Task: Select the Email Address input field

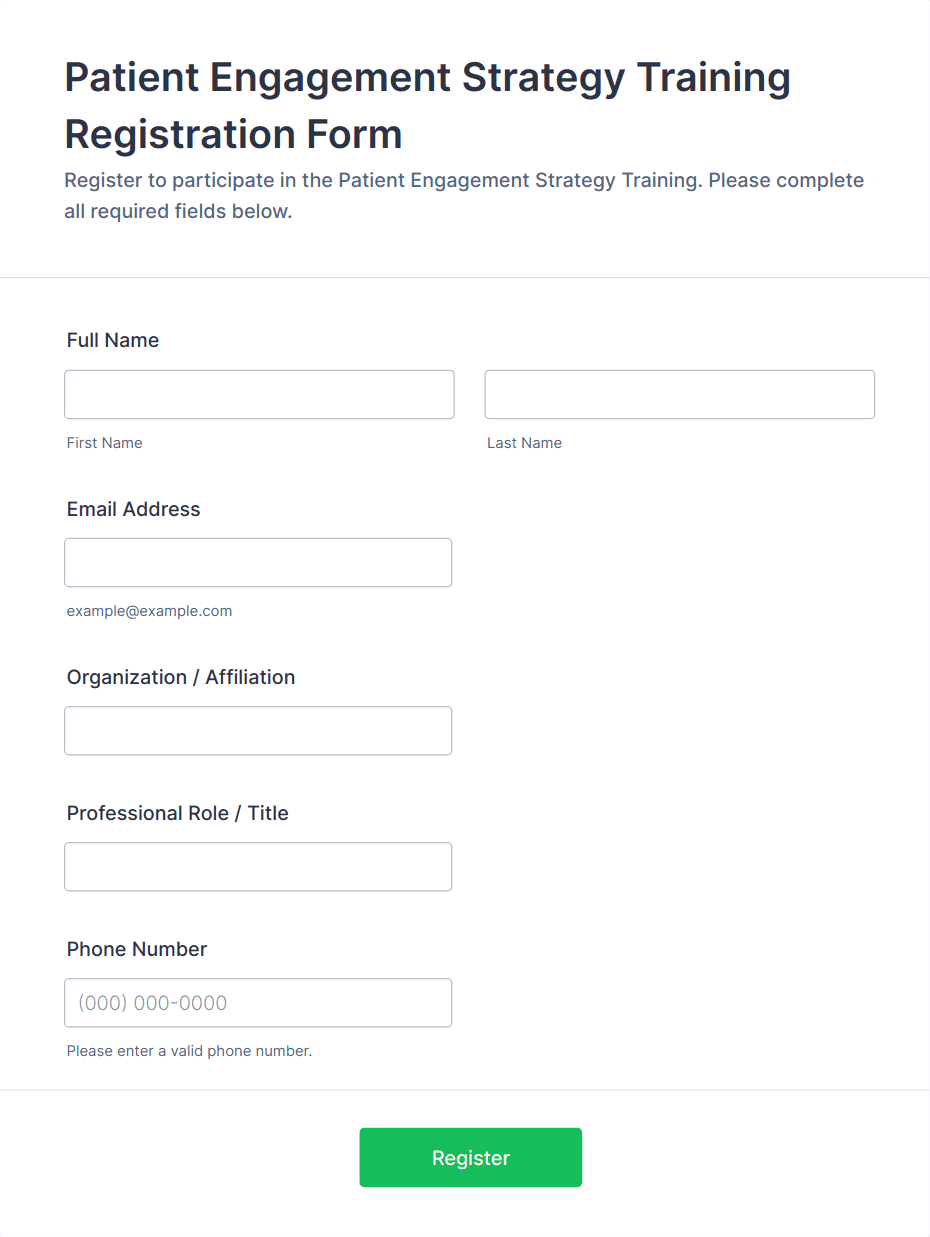Action: (x=258, y=563)
